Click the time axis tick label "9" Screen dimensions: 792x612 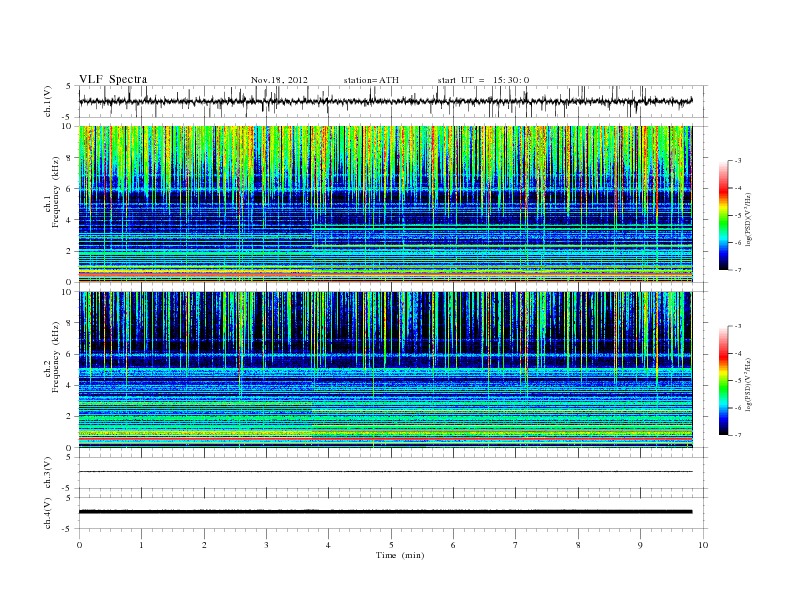click(x=640, y=545)
